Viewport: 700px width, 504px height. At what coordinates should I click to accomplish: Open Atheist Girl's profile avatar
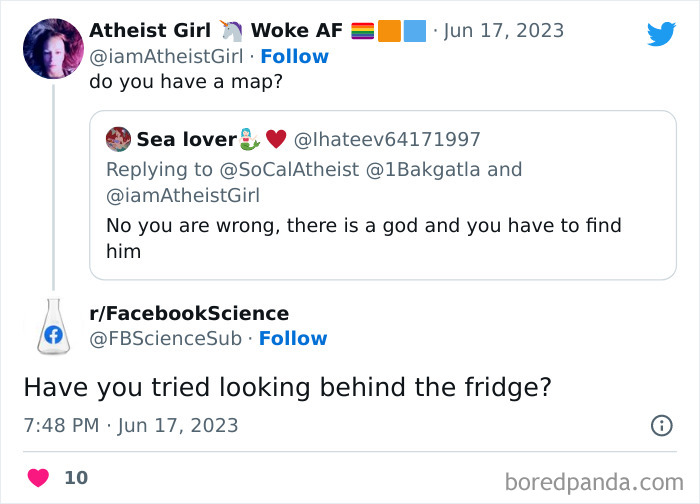pos(53,49)
